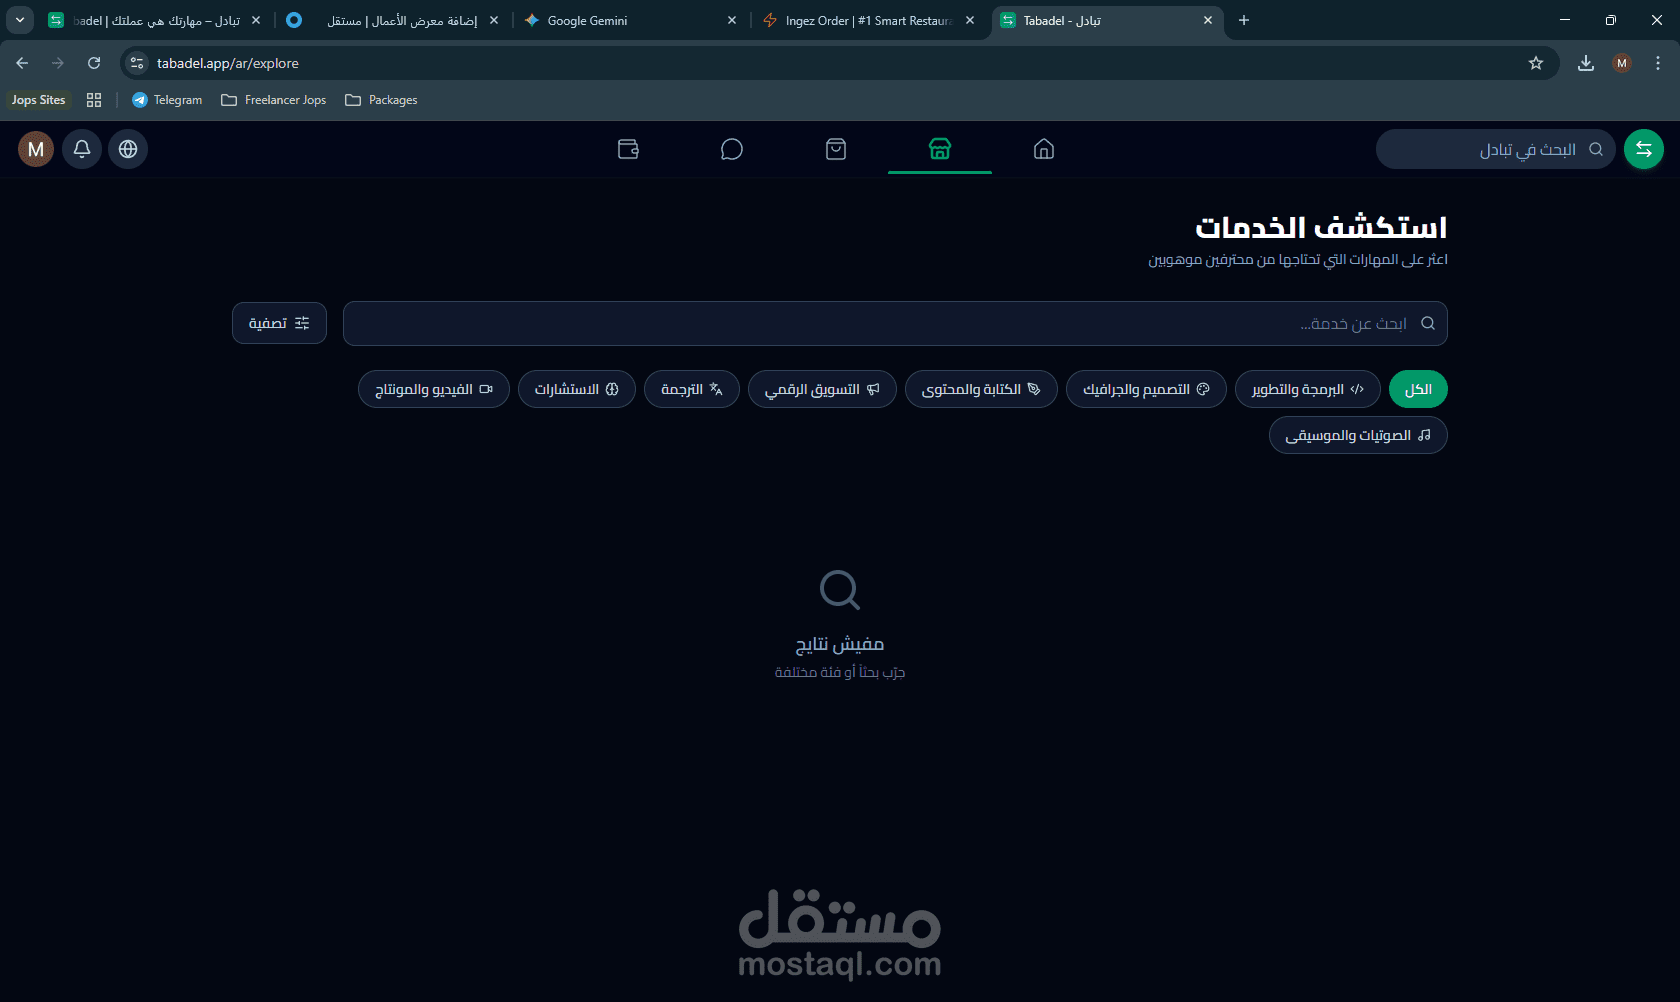Open the Freelancer Jops bookmarks folder
The height and width of the screenshot is (1002, 1680).
[x=274, y=100]
